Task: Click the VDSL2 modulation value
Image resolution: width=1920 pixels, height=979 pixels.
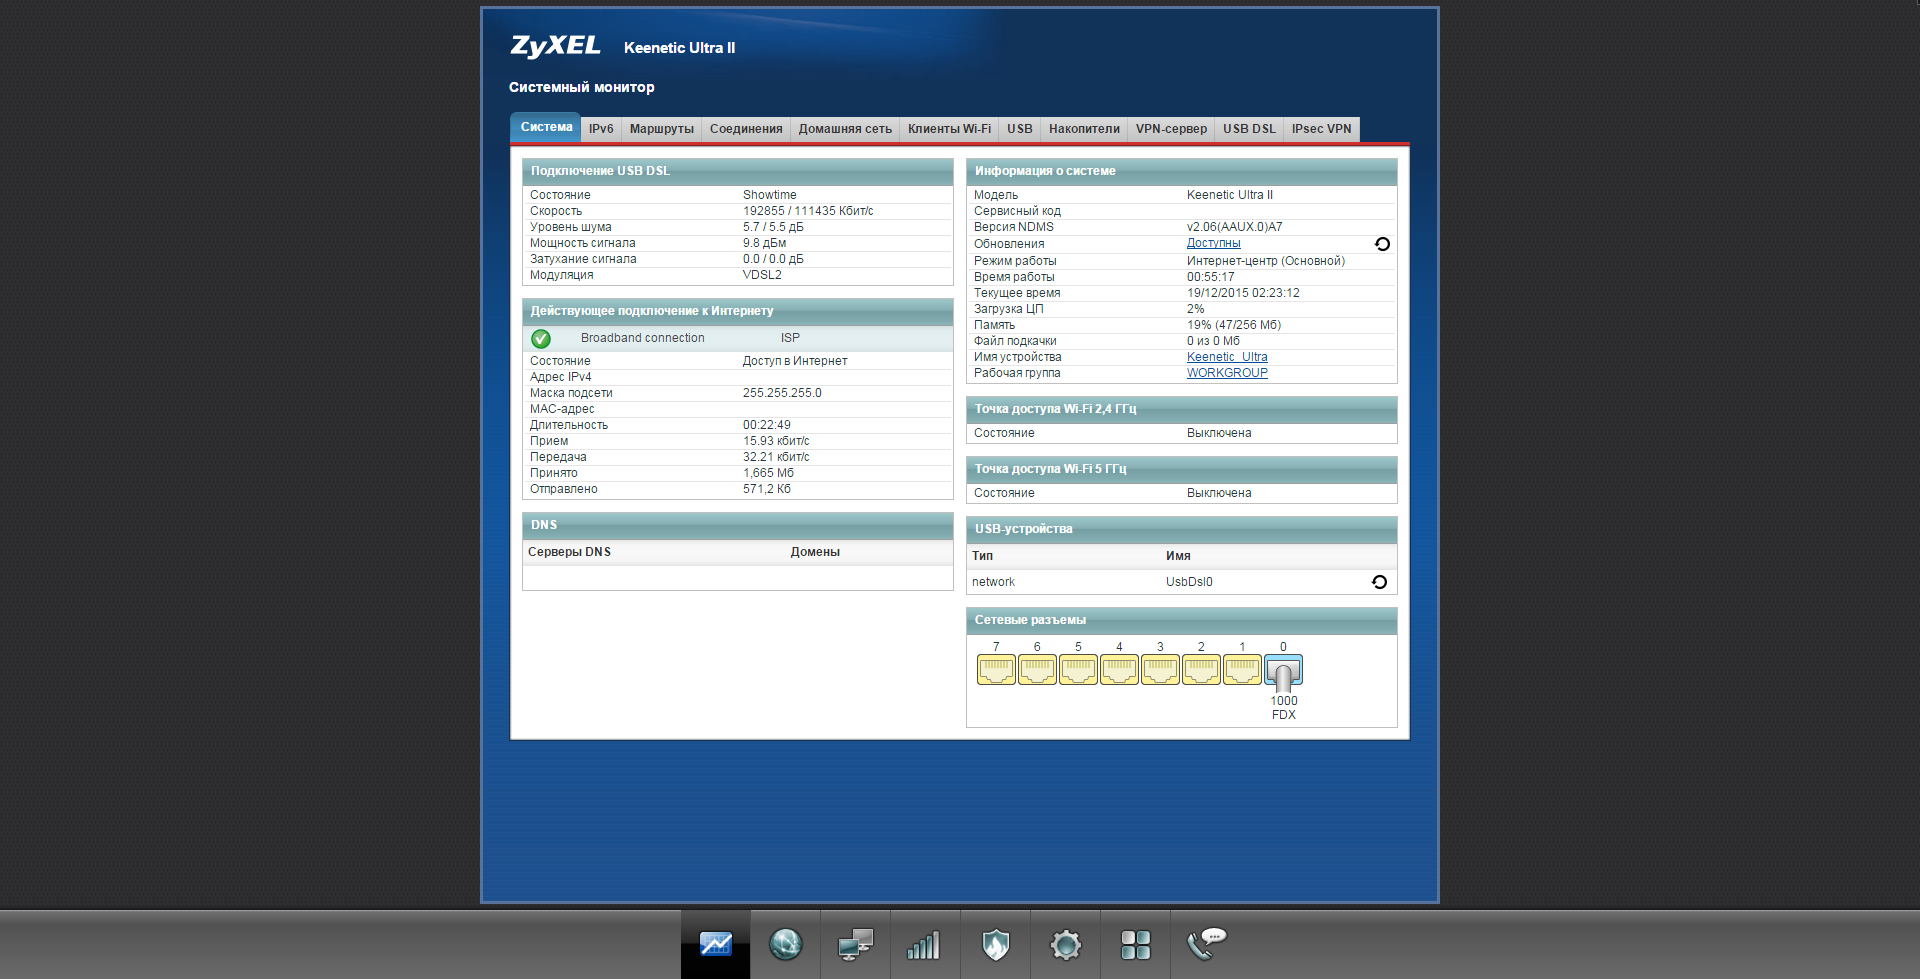Action: coord(762,275)
